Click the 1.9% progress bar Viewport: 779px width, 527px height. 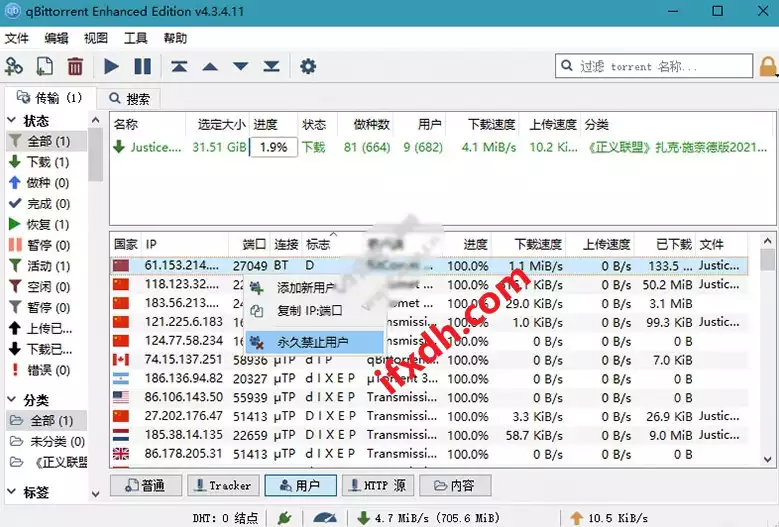(274, 148)
